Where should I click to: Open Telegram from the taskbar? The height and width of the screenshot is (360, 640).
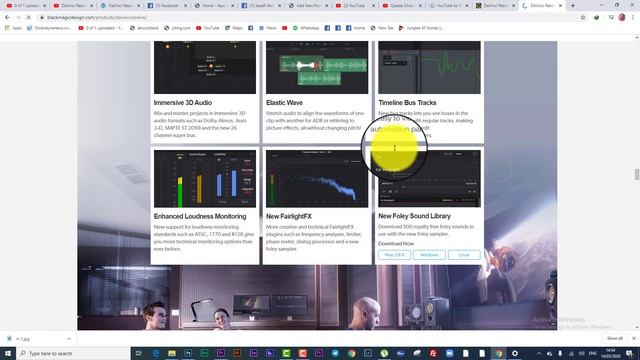pos(335,353)
